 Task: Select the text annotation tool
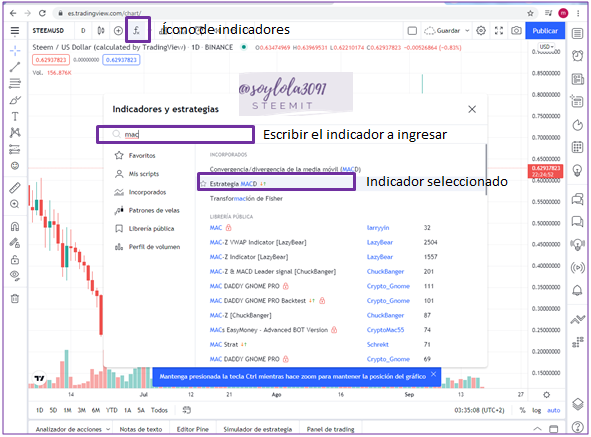pyautogui.click(x=15, y=117)
